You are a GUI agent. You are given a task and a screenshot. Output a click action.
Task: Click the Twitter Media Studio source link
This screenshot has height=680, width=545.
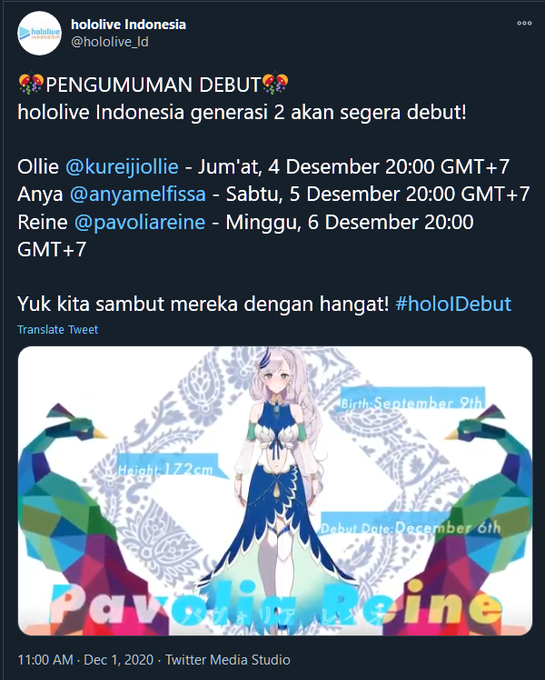coord(228,660)
